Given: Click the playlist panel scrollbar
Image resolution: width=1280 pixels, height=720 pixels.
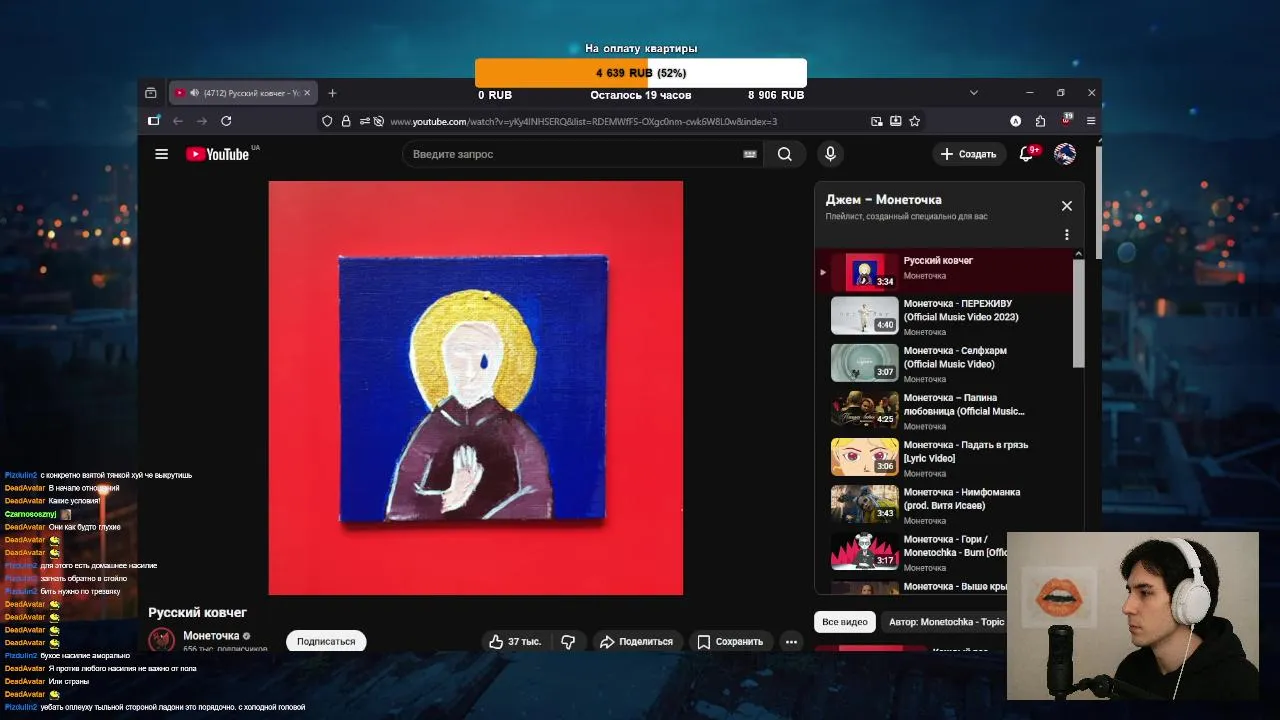Looking at the screenshot, I should coord(1079,314).
